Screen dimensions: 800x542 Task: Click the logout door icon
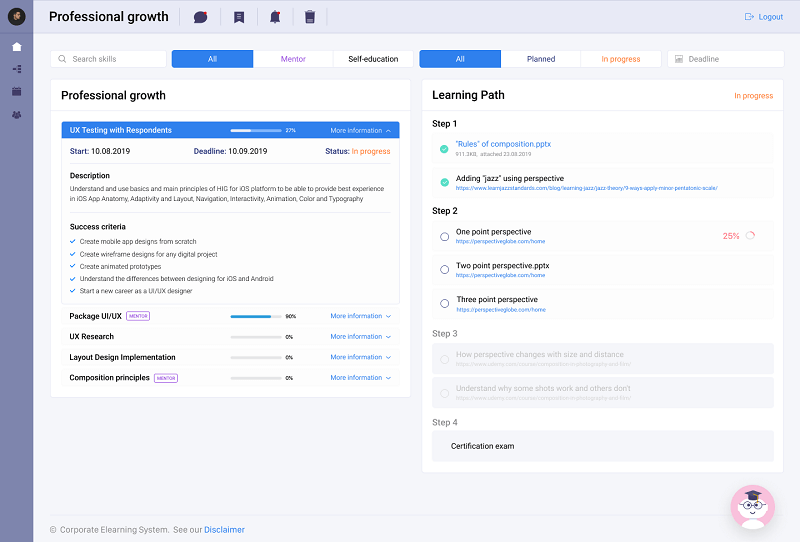coord(749,17)
